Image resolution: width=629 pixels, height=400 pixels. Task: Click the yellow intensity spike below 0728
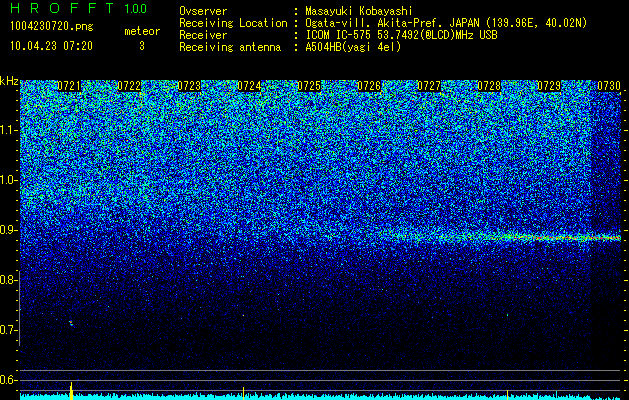(507, 394)
